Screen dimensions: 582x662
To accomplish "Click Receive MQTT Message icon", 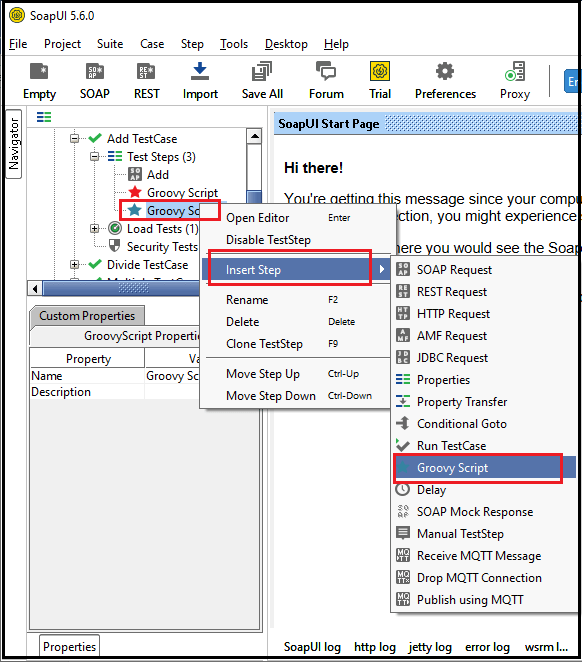I will (x=403, y=555).
